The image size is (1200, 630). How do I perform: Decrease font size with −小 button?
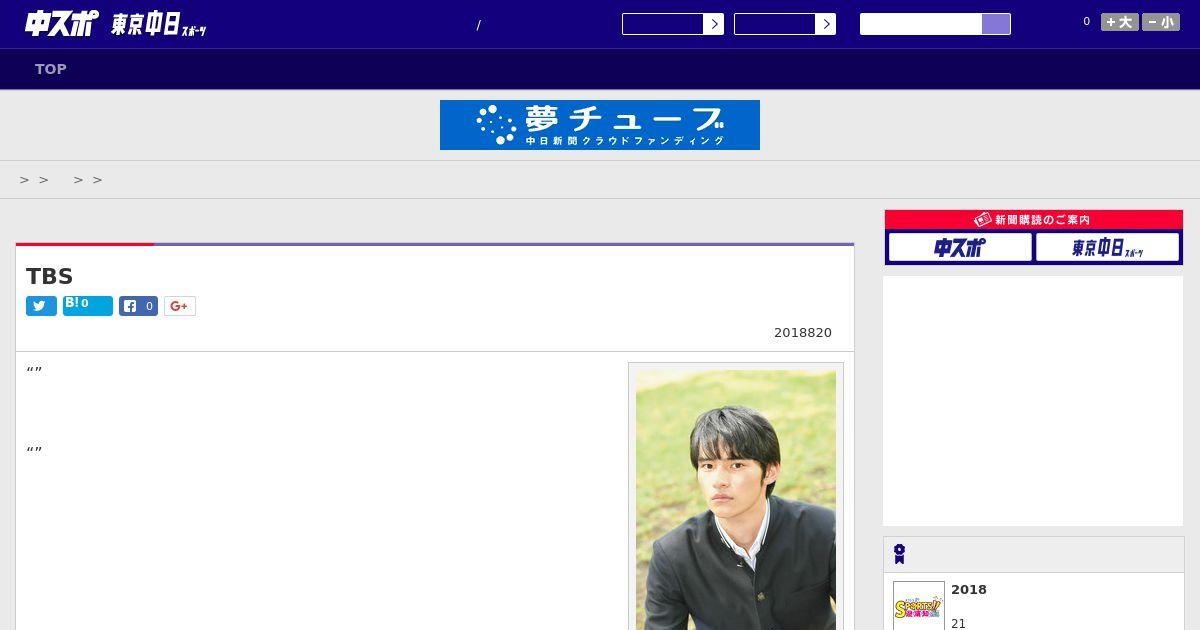(x=1161, y=22)
